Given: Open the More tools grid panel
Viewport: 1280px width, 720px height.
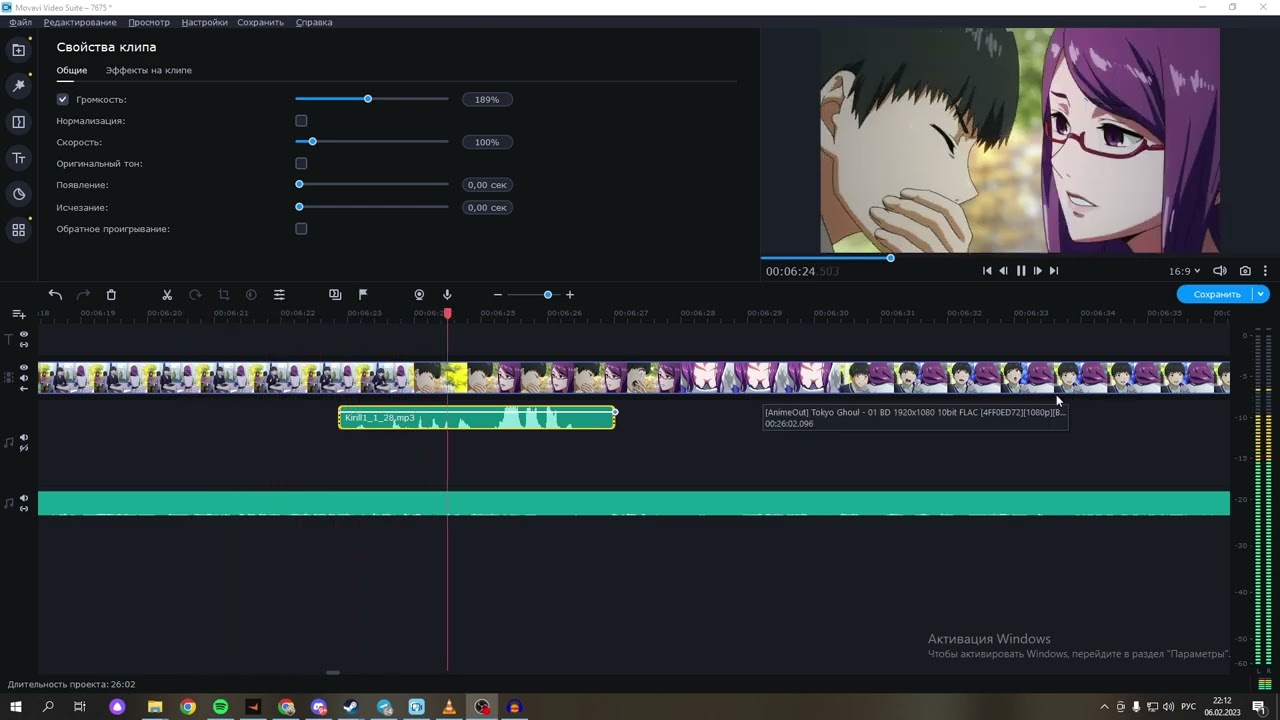Looking at the screenshot, I should pos(18,230).
